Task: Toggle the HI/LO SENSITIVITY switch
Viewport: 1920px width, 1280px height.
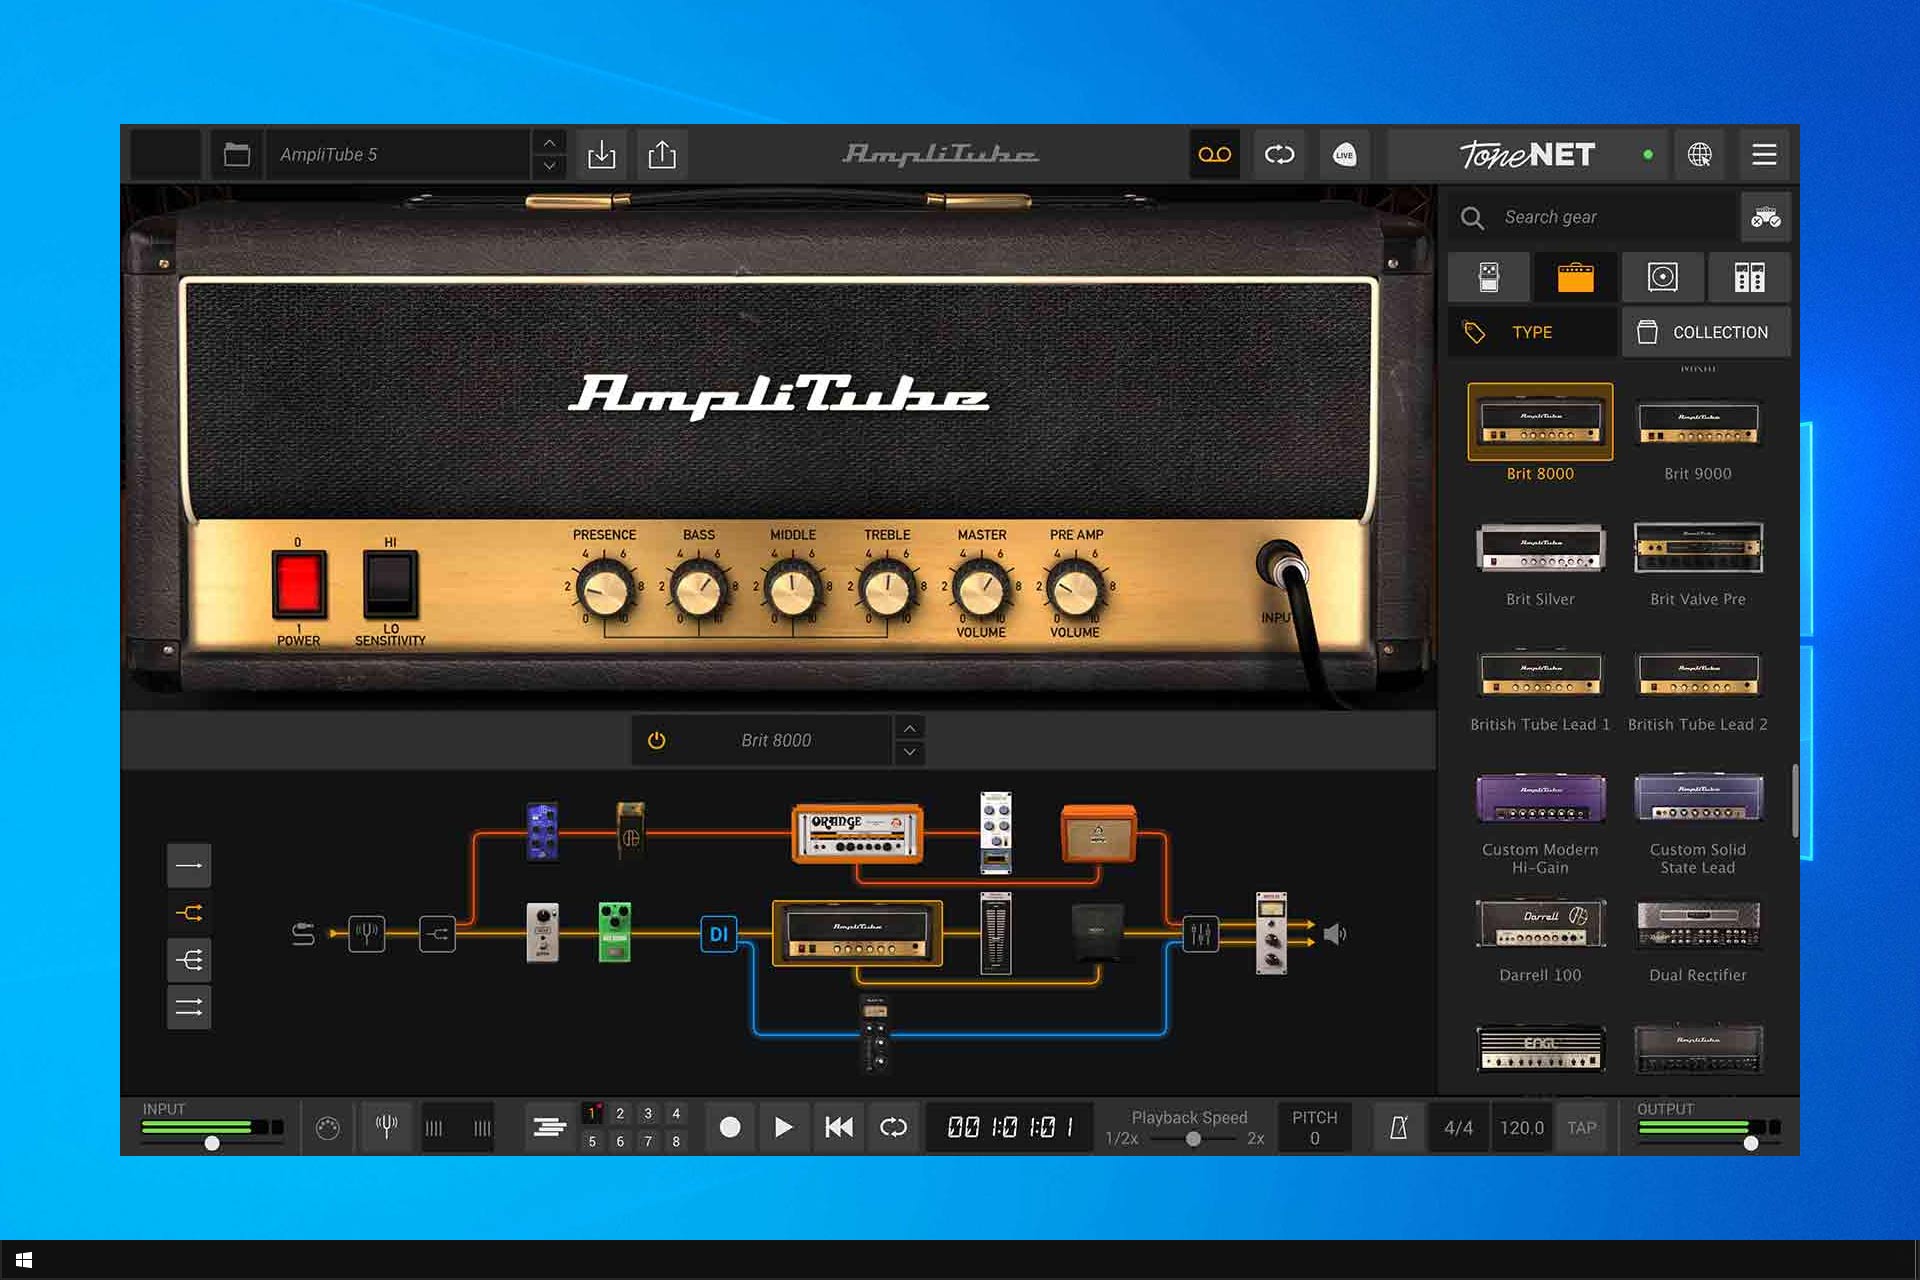Action: coord(390,584)
